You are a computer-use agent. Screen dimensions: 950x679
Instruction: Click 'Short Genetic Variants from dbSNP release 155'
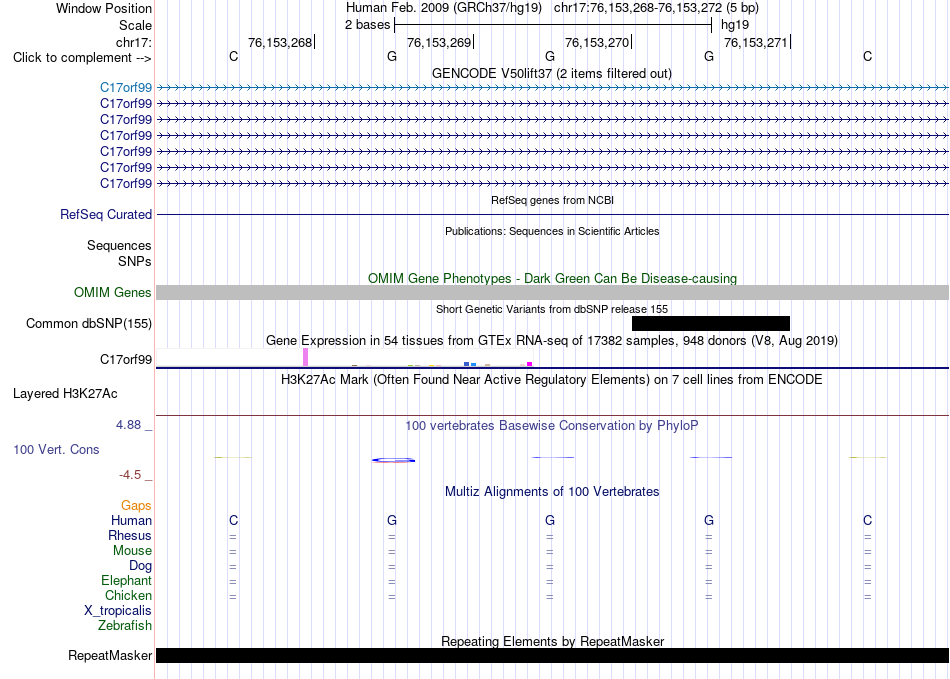click(x=552, y=309)
